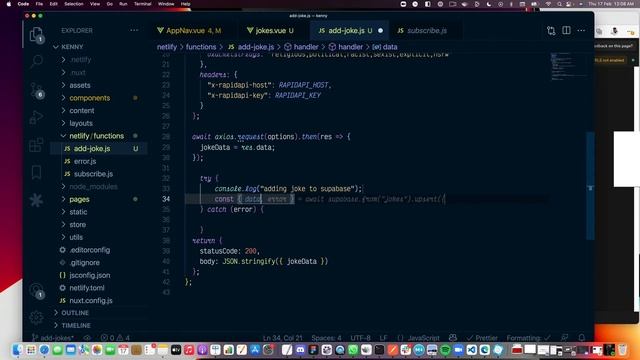Open Figma from the dock

click(313, 350)
